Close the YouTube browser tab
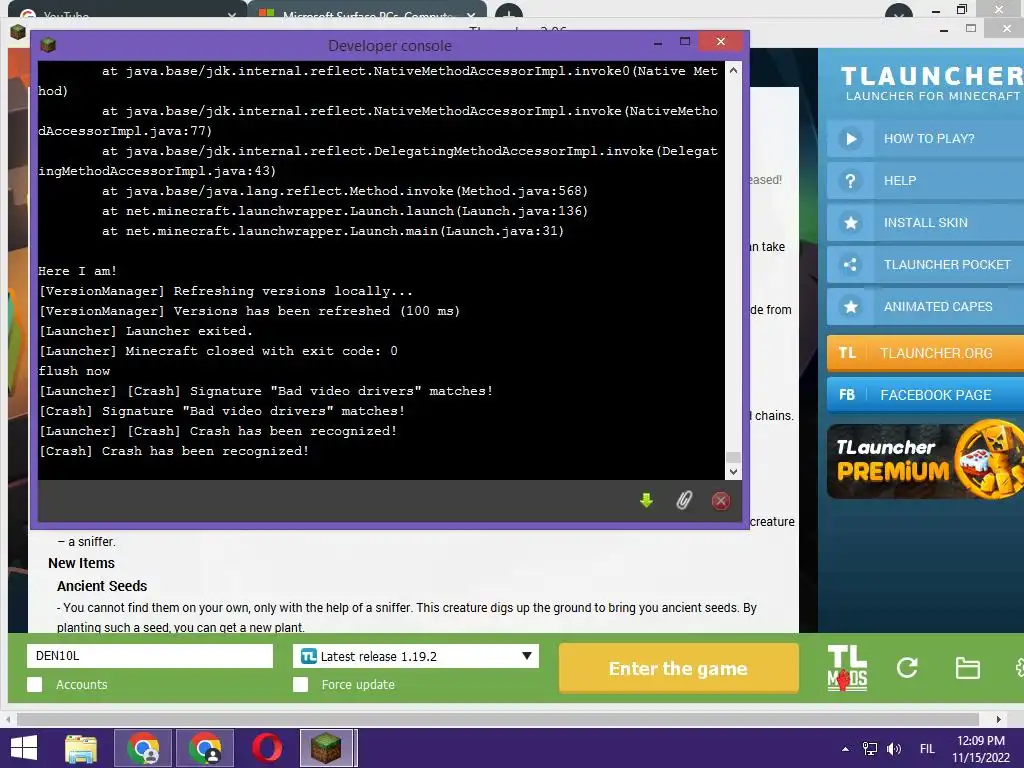The image size is (1024, 768). click(x=232, y=14)
